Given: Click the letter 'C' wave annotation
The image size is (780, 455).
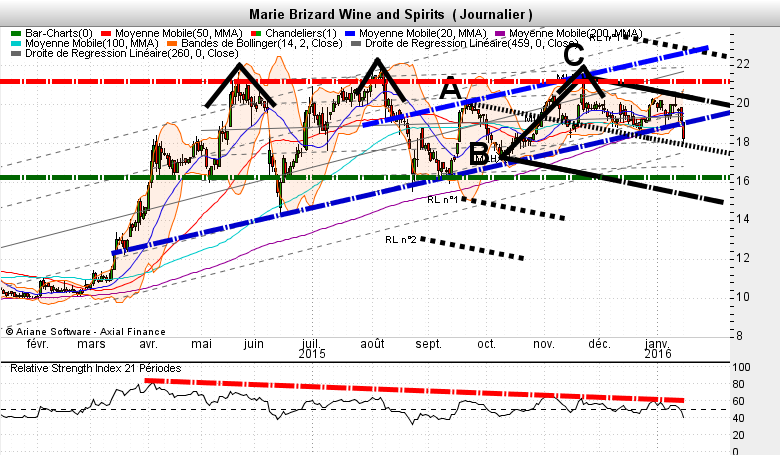Looking at the screenshot, I should click(x=574, y=54).
